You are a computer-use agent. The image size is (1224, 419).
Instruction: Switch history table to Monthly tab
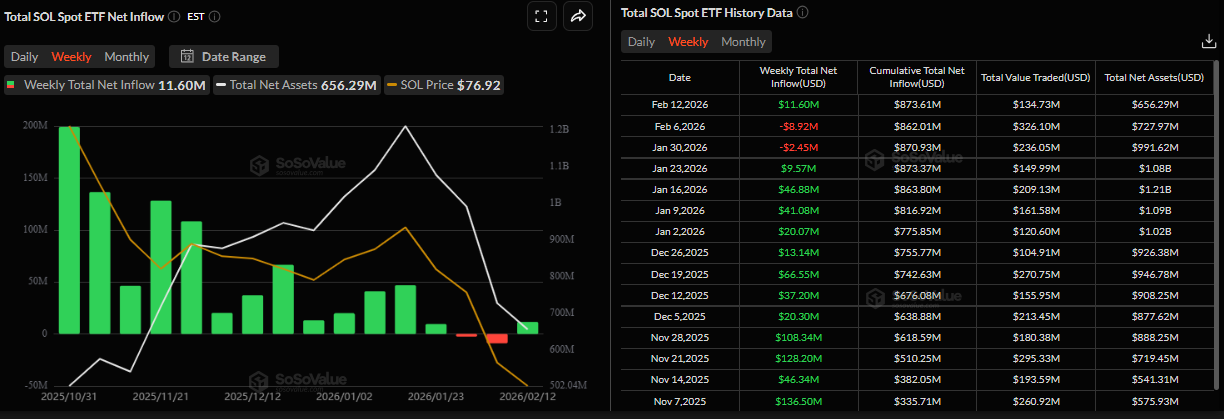[743, 42]
